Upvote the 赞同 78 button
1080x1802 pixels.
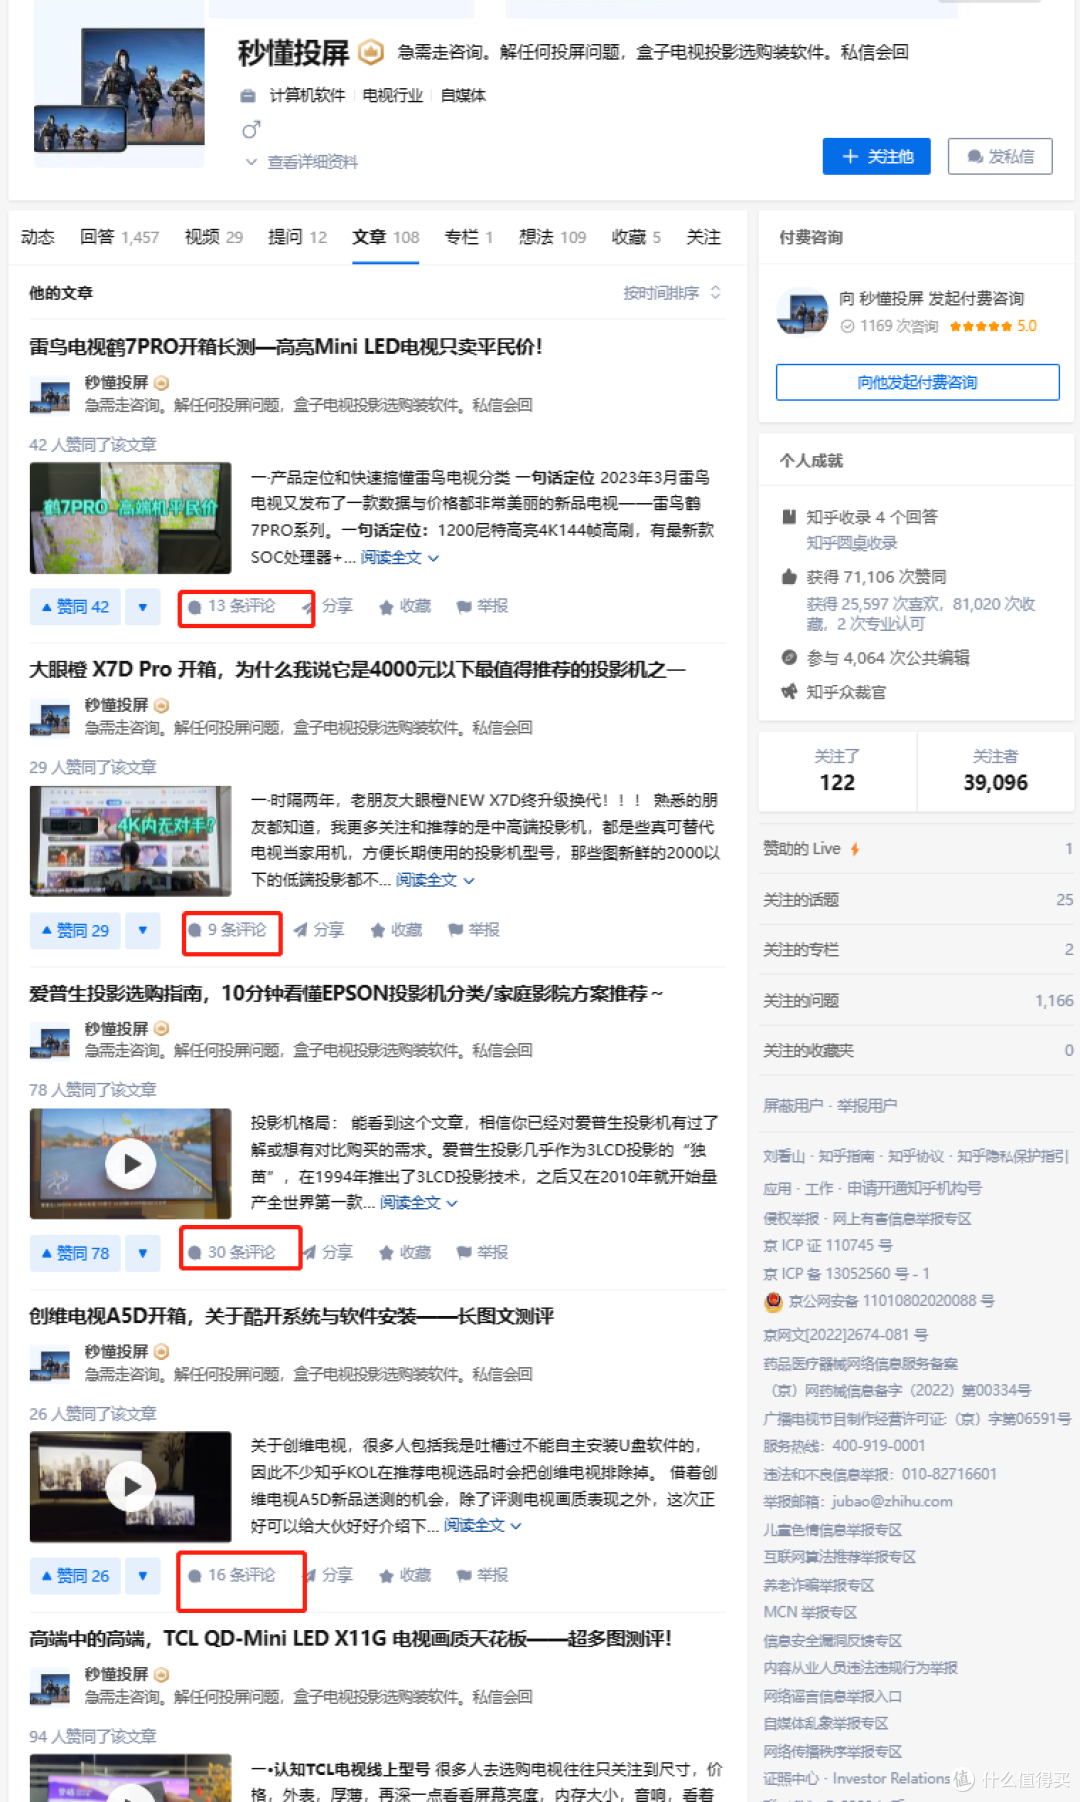click(75, 1253)
